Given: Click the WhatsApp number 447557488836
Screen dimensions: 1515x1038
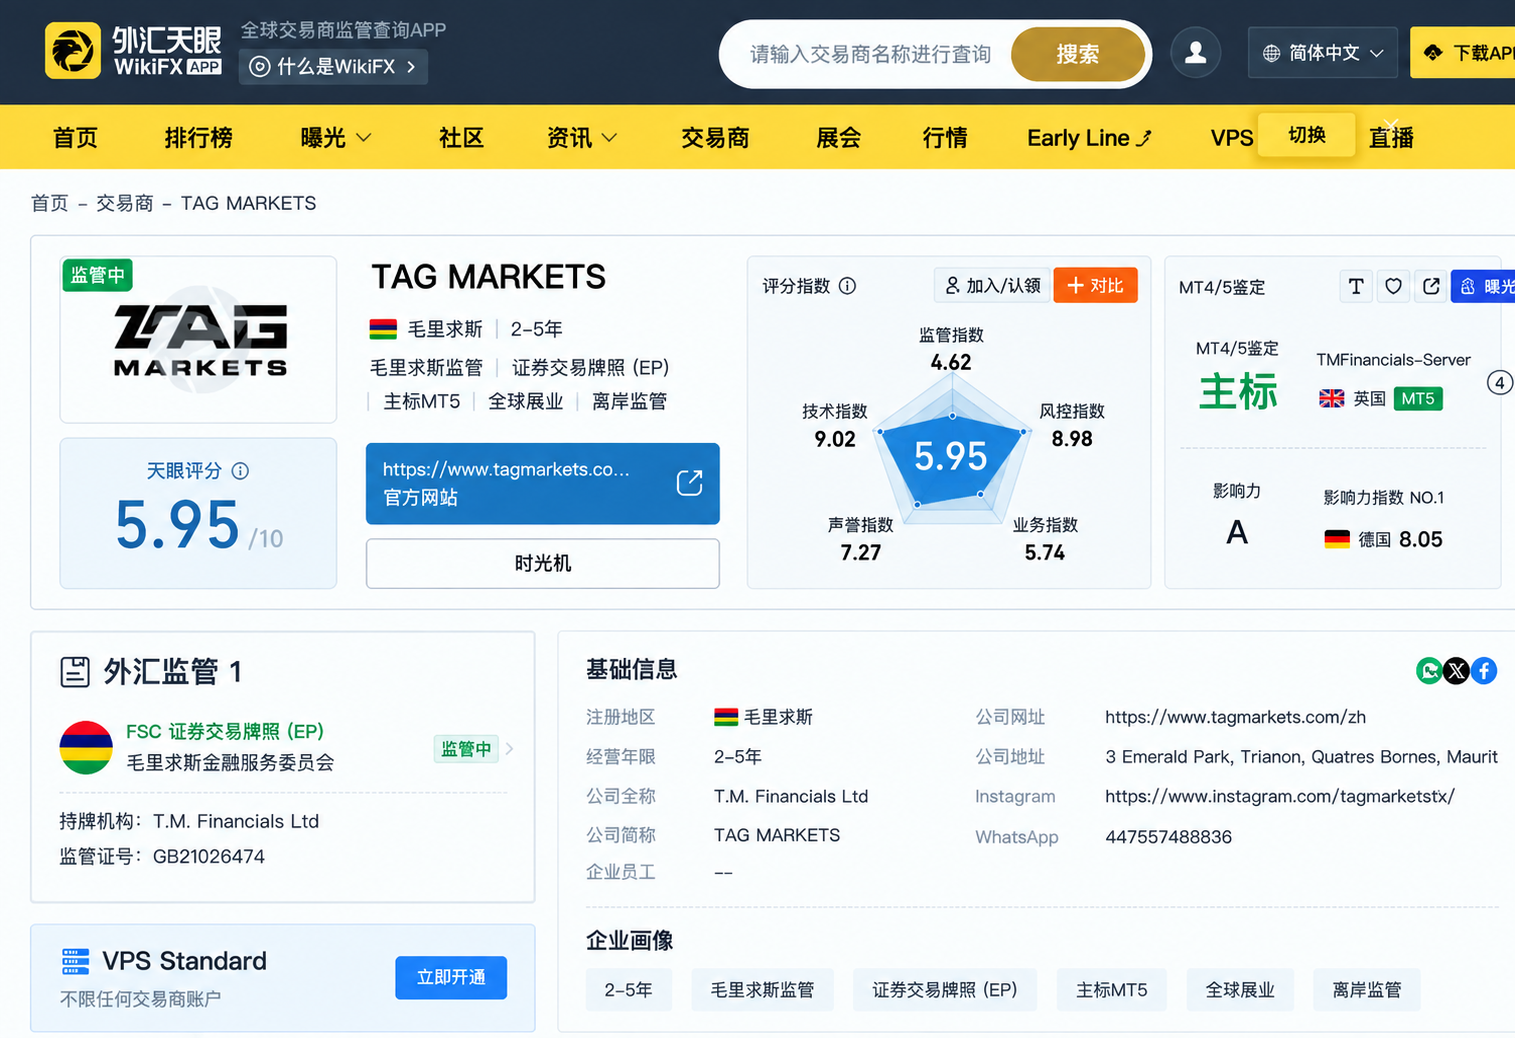Looking at the screenshot, I should 1168,837.
